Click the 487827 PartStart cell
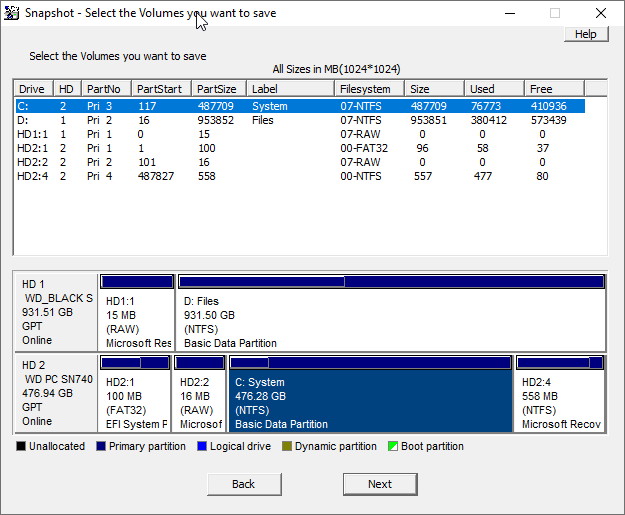Image resolution: width=625 pixels, height=515 pixels. pos(156,176)
